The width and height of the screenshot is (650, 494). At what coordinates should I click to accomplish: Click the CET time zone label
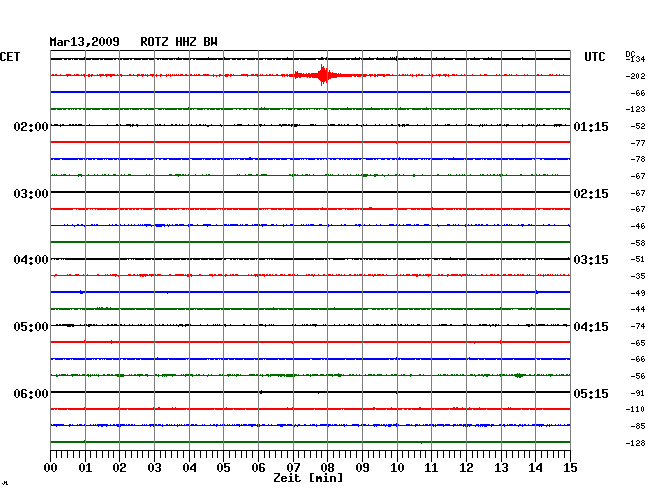[10, 57]
